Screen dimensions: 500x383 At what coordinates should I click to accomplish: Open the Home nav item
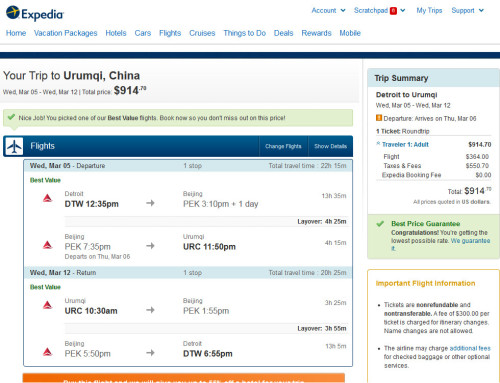pyautogui.click(x=16, y=33)
